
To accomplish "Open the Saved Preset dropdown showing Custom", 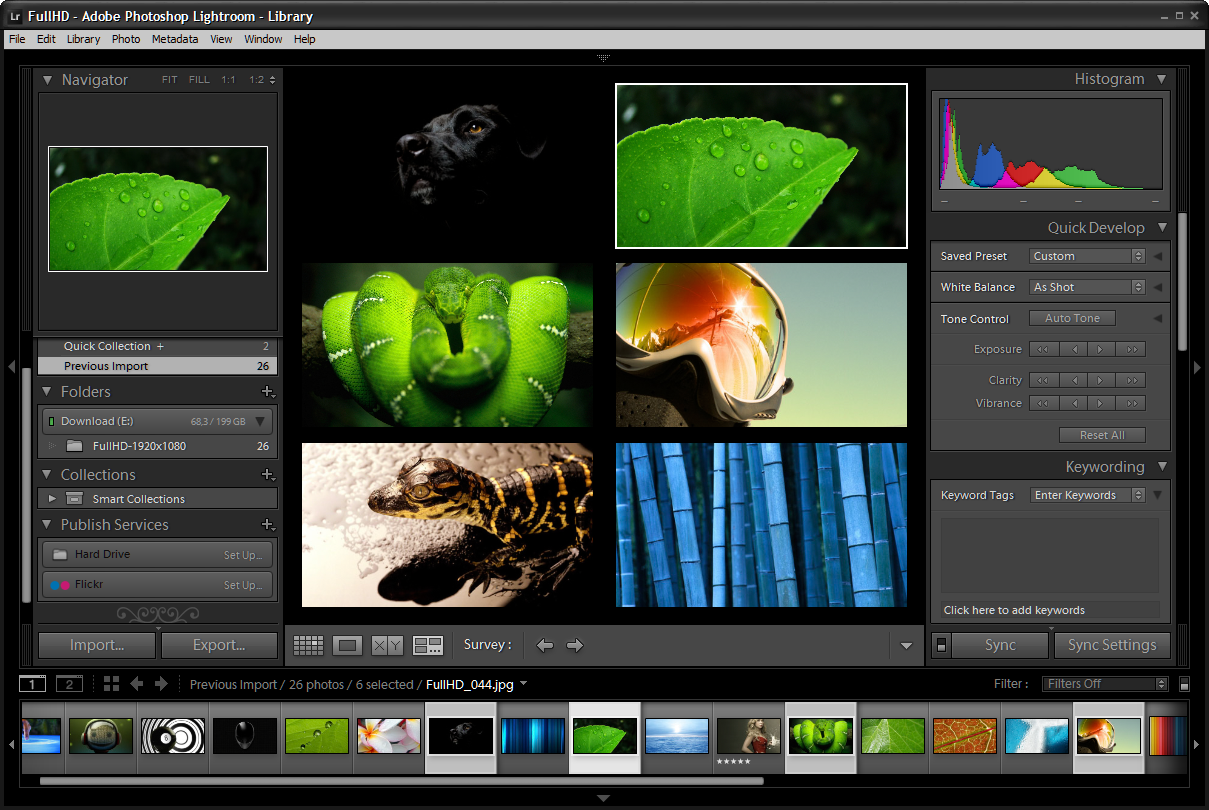I will tap(1087, 256).
